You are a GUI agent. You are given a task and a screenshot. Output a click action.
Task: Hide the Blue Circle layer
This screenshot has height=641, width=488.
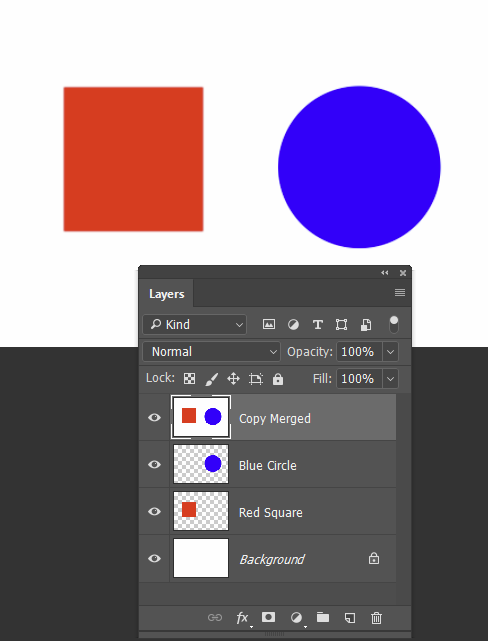(154, 464)
